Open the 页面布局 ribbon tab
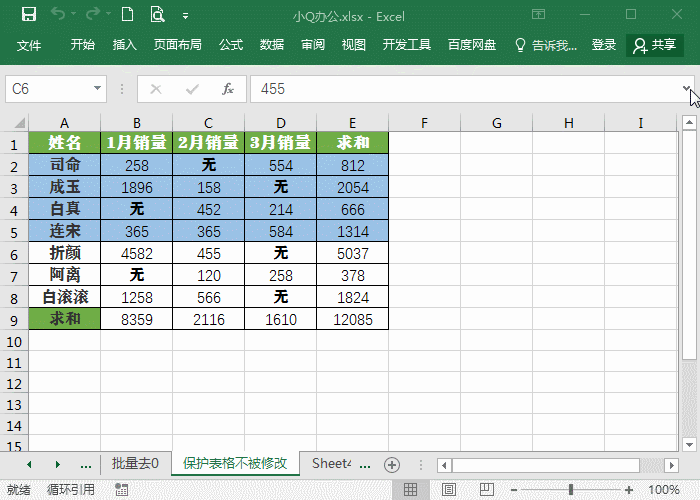Image resolution: width=700 pixels, height=500 pixels. [177, 45]
